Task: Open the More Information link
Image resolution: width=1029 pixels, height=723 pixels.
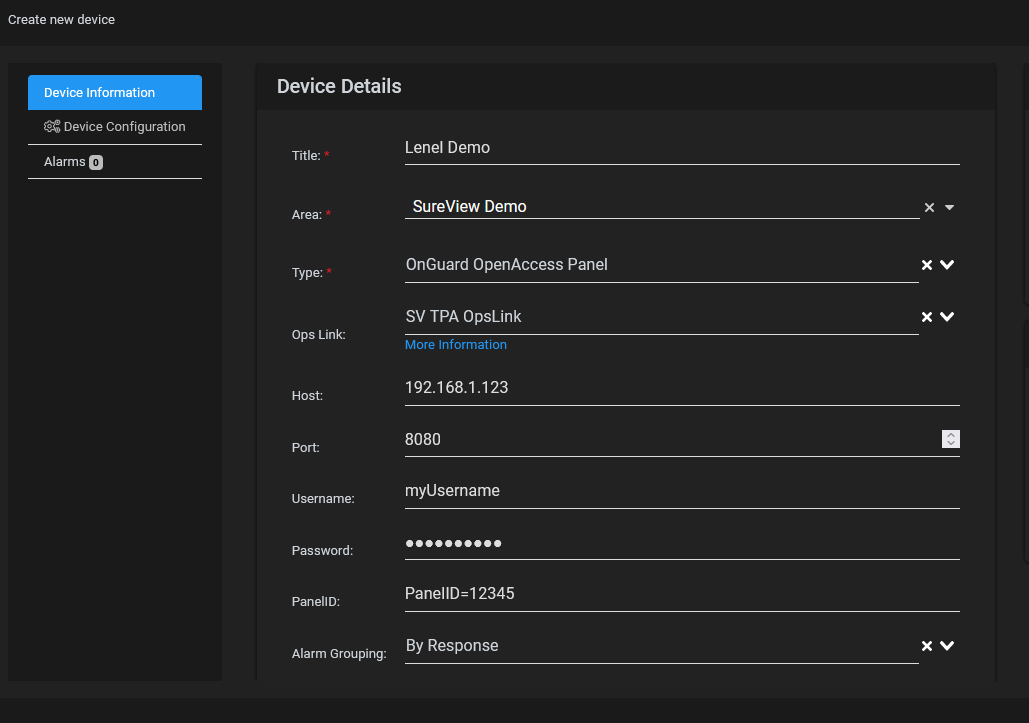Action: [455, 344]
